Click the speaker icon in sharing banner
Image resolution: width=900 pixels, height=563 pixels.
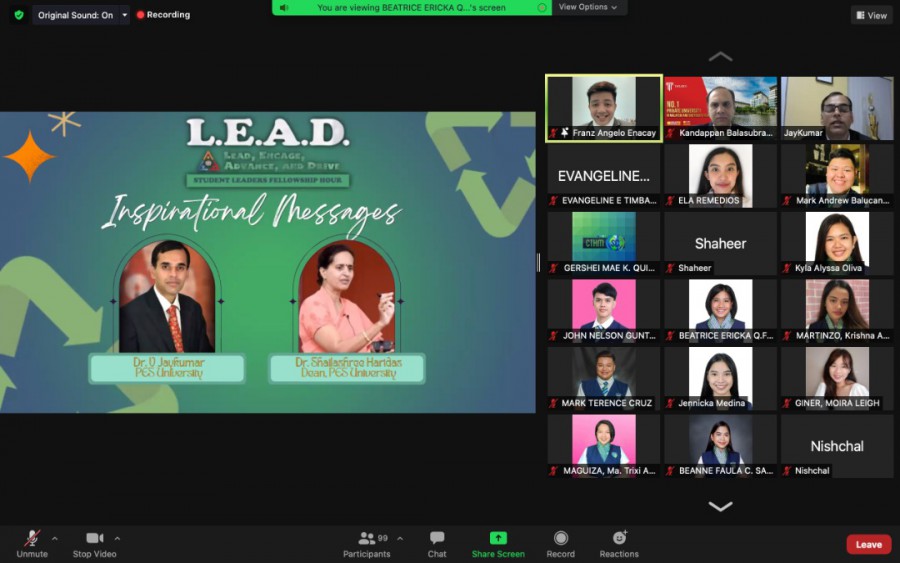(285, 7)
